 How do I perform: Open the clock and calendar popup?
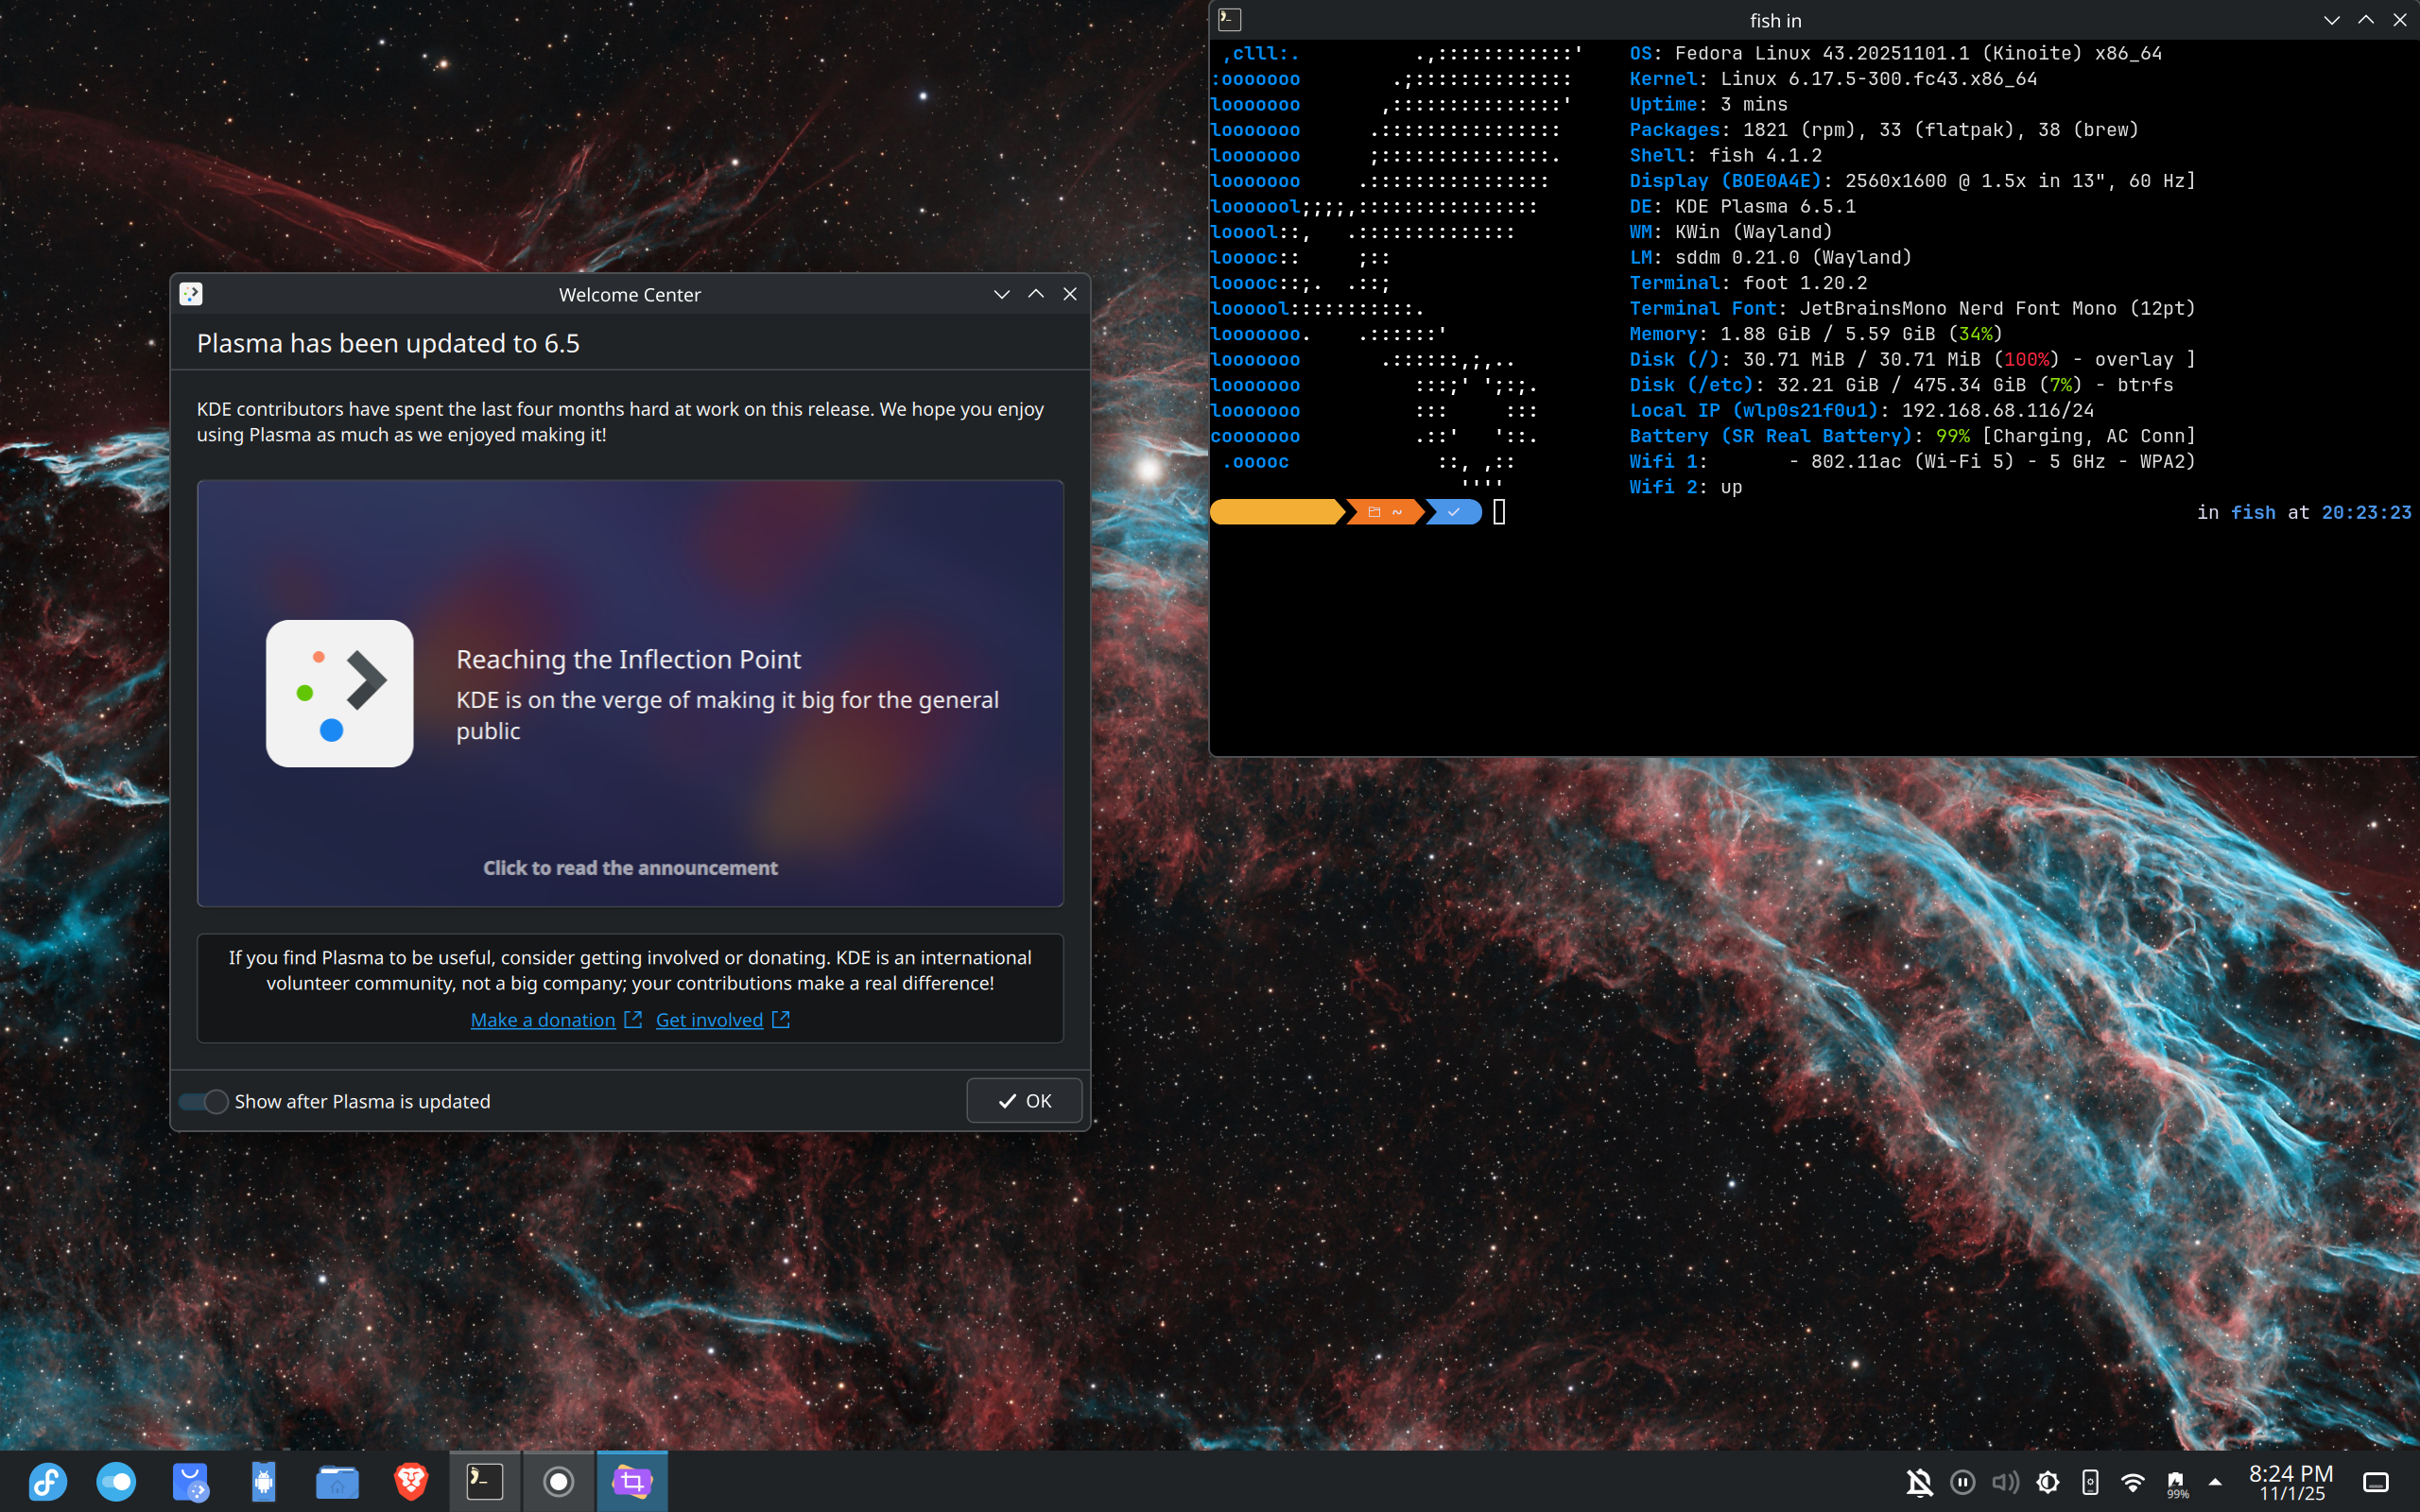[2291, 1482]
